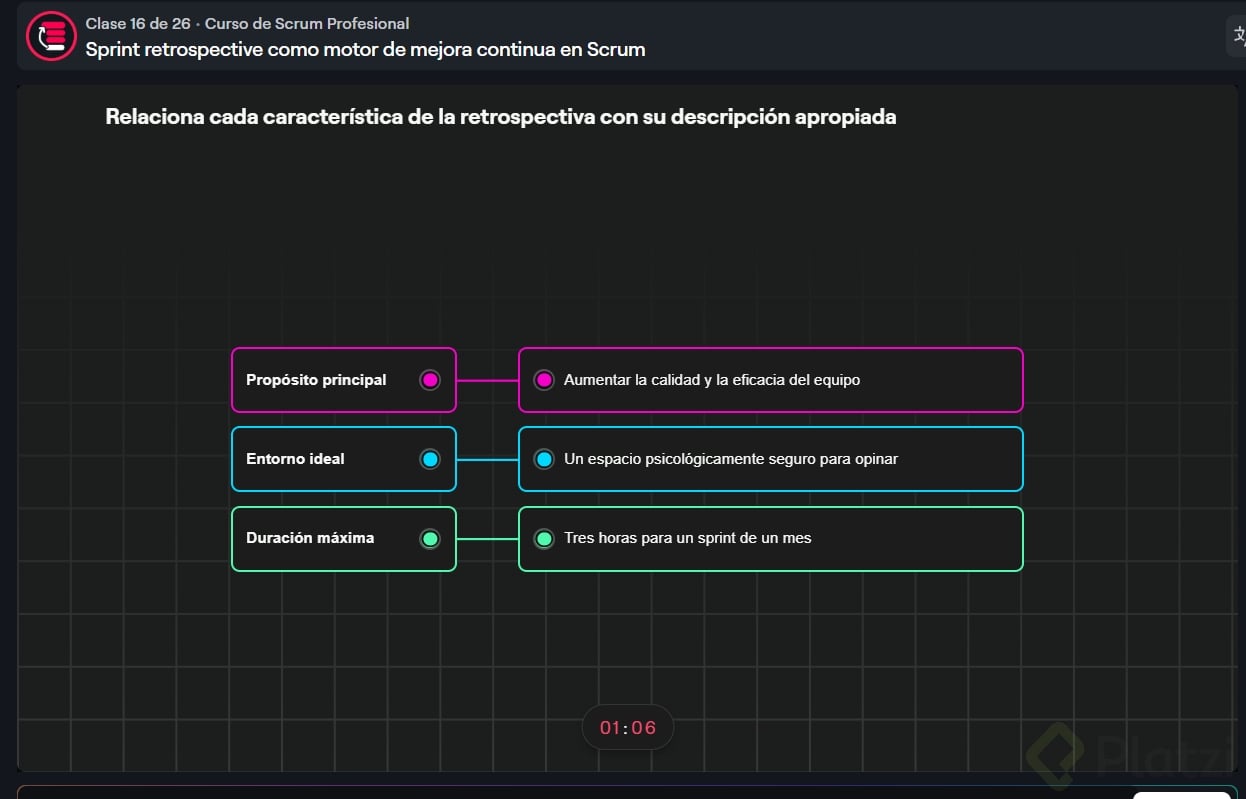Viewport: 1246px width, 799px height.
Task: Select the green dot on Duración máxima
Action: (x=430, y=538)
